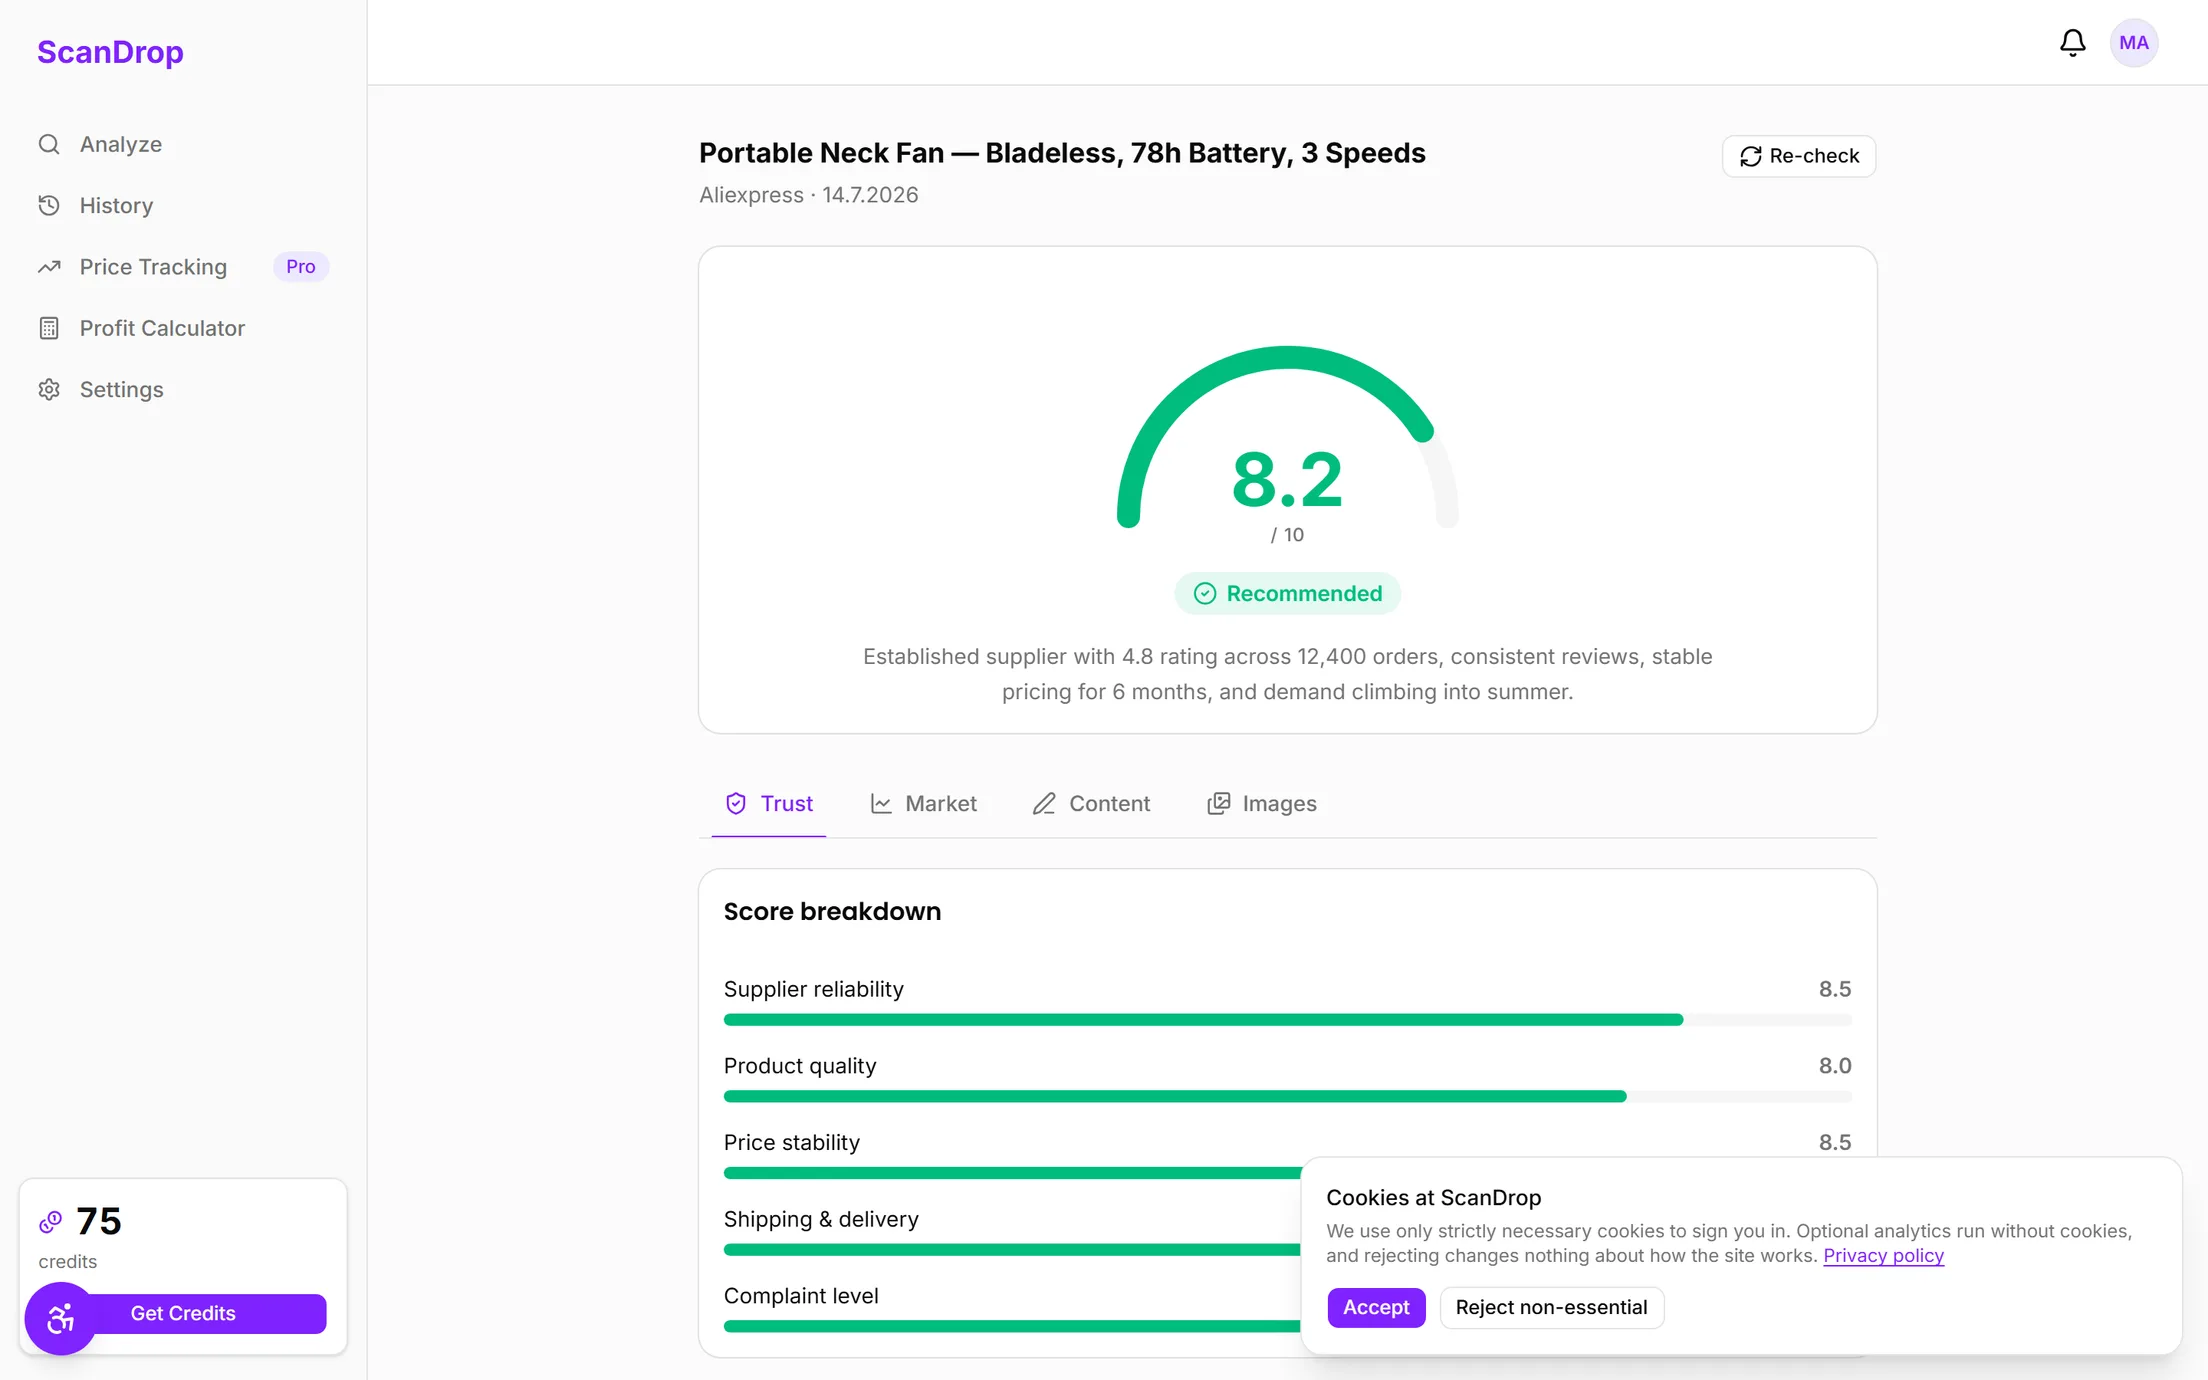Click the Trust shield icon

736,804
